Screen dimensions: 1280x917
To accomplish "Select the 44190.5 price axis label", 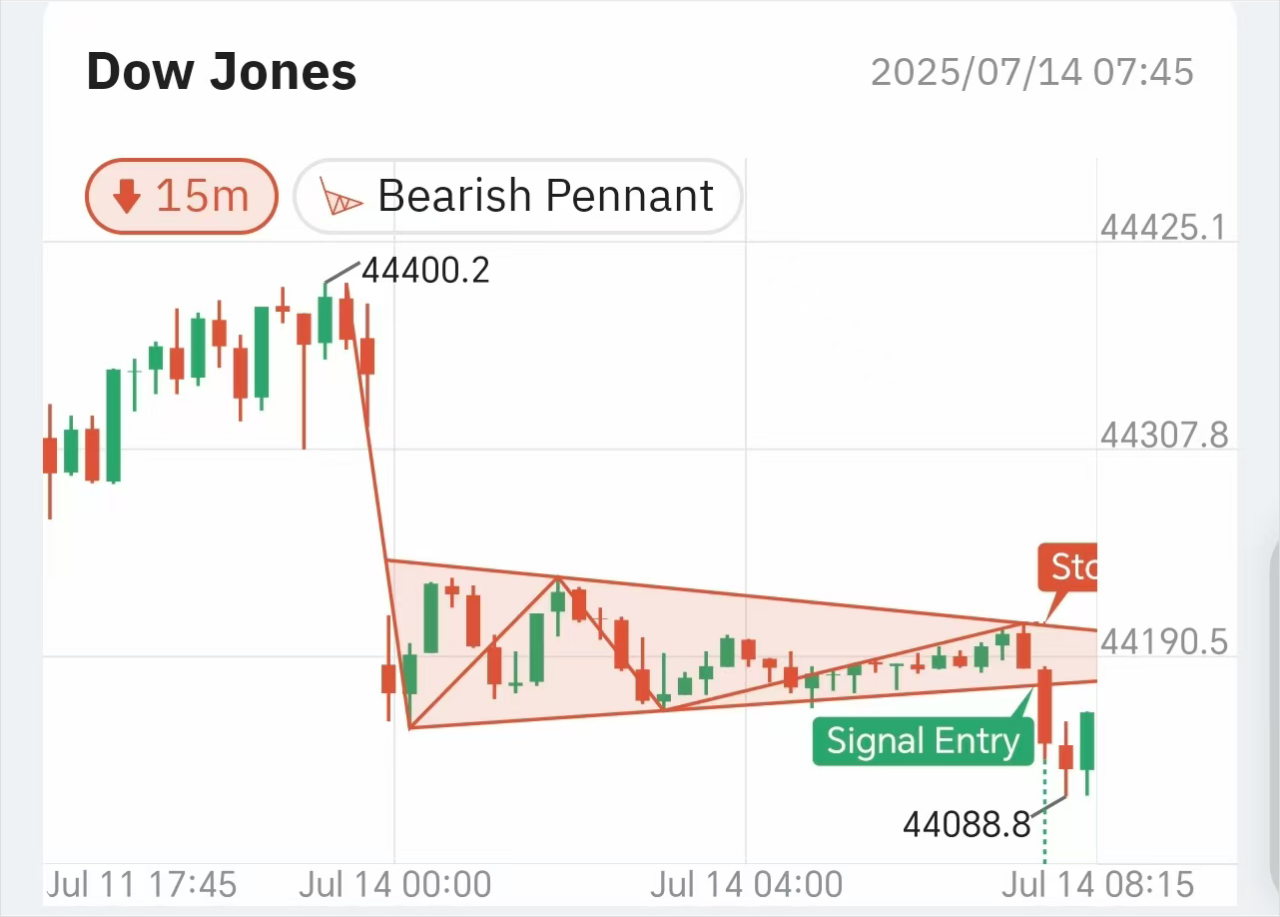I will tap(1163, 642).
